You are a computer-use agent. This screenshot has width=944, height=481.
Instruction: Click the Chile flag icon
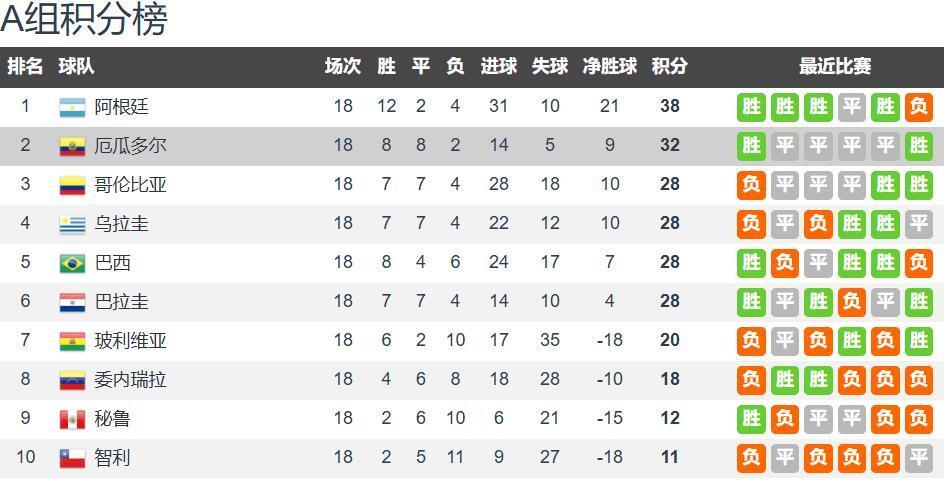coord(72,458)
